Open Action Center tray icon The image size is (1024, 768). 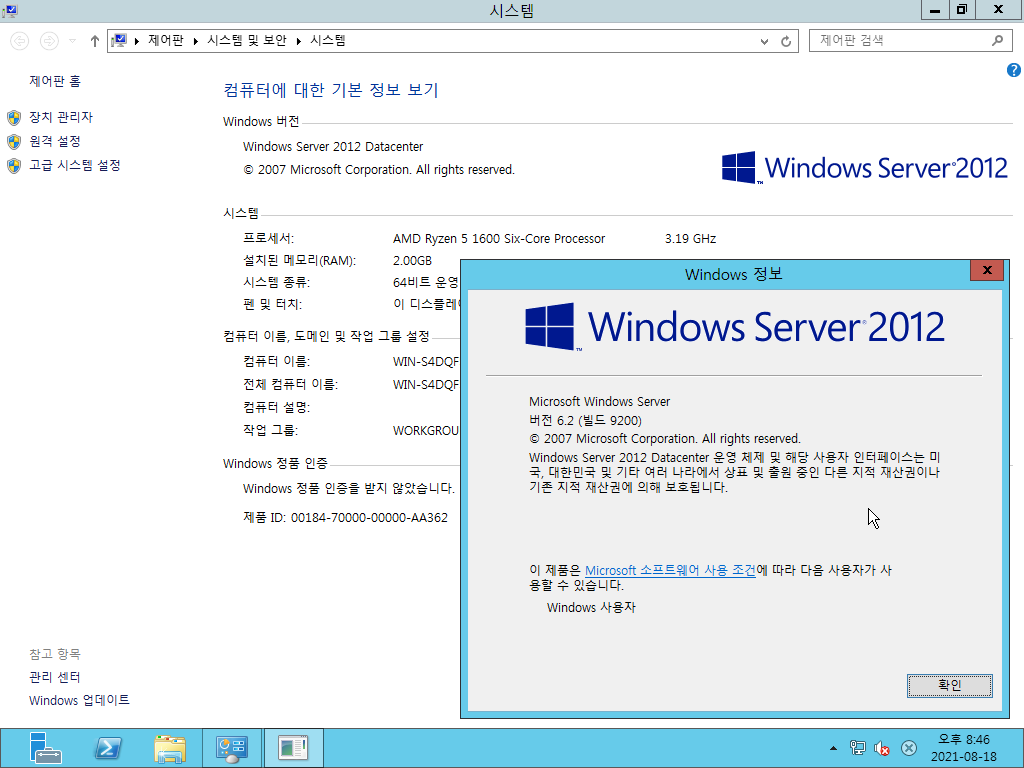point(908,748)
